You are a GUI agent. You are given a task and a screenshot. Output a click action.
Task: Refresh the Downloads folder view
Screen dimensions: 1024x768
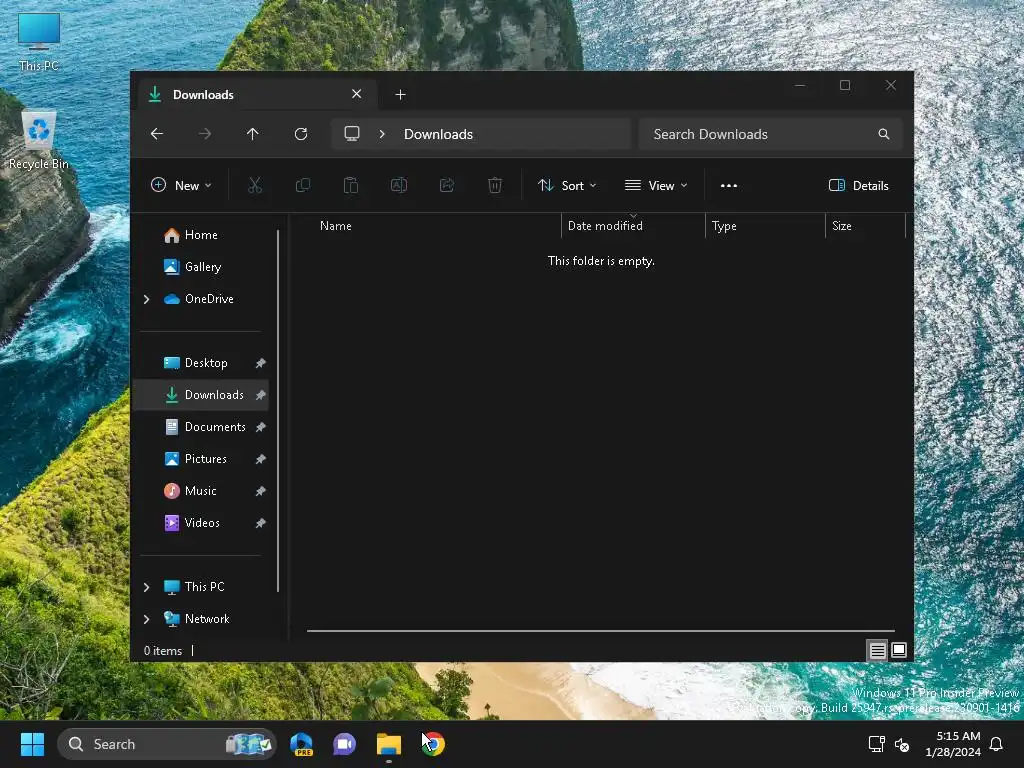(300, 134)
